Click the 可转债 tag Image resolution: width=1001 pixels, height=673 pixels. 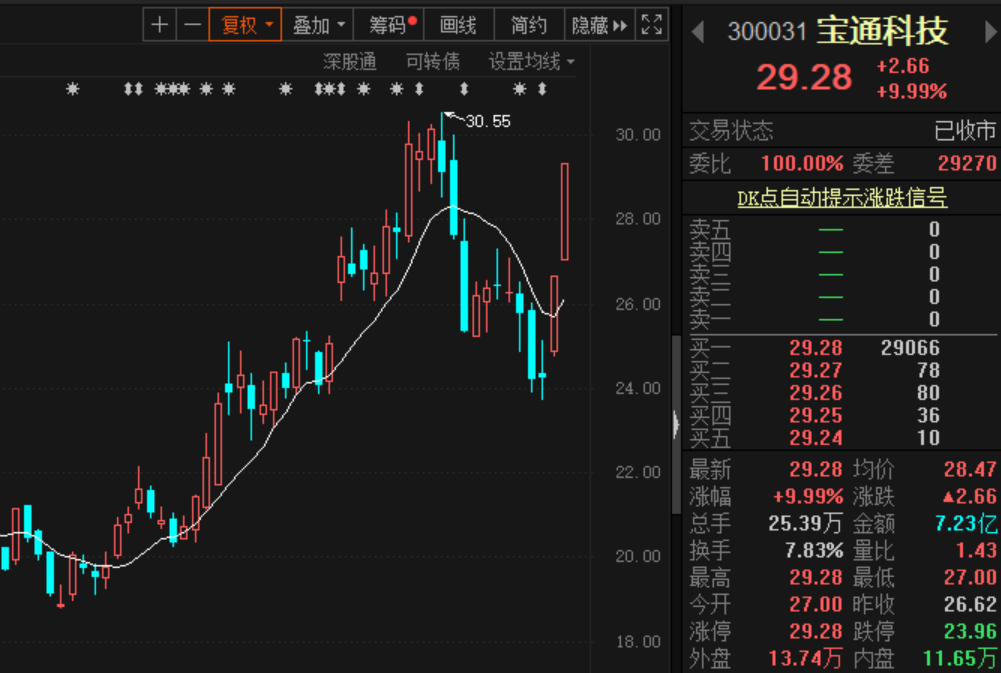tap(433, 61)
